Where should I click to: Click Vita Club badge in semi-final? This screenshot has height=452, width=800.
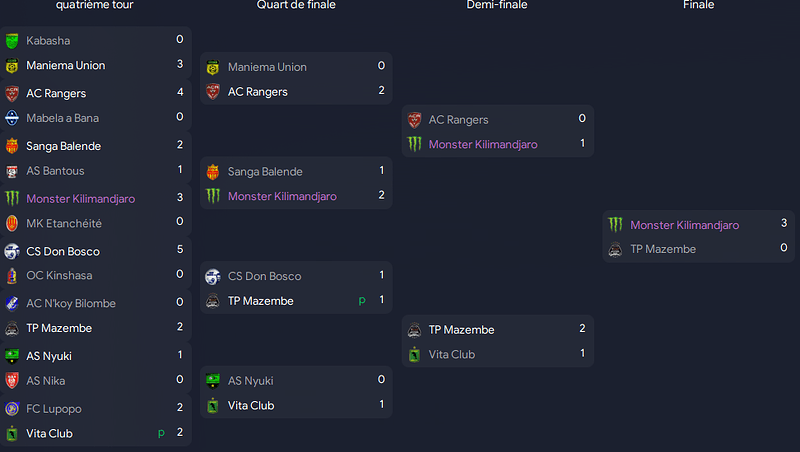(x=415, y=355)
